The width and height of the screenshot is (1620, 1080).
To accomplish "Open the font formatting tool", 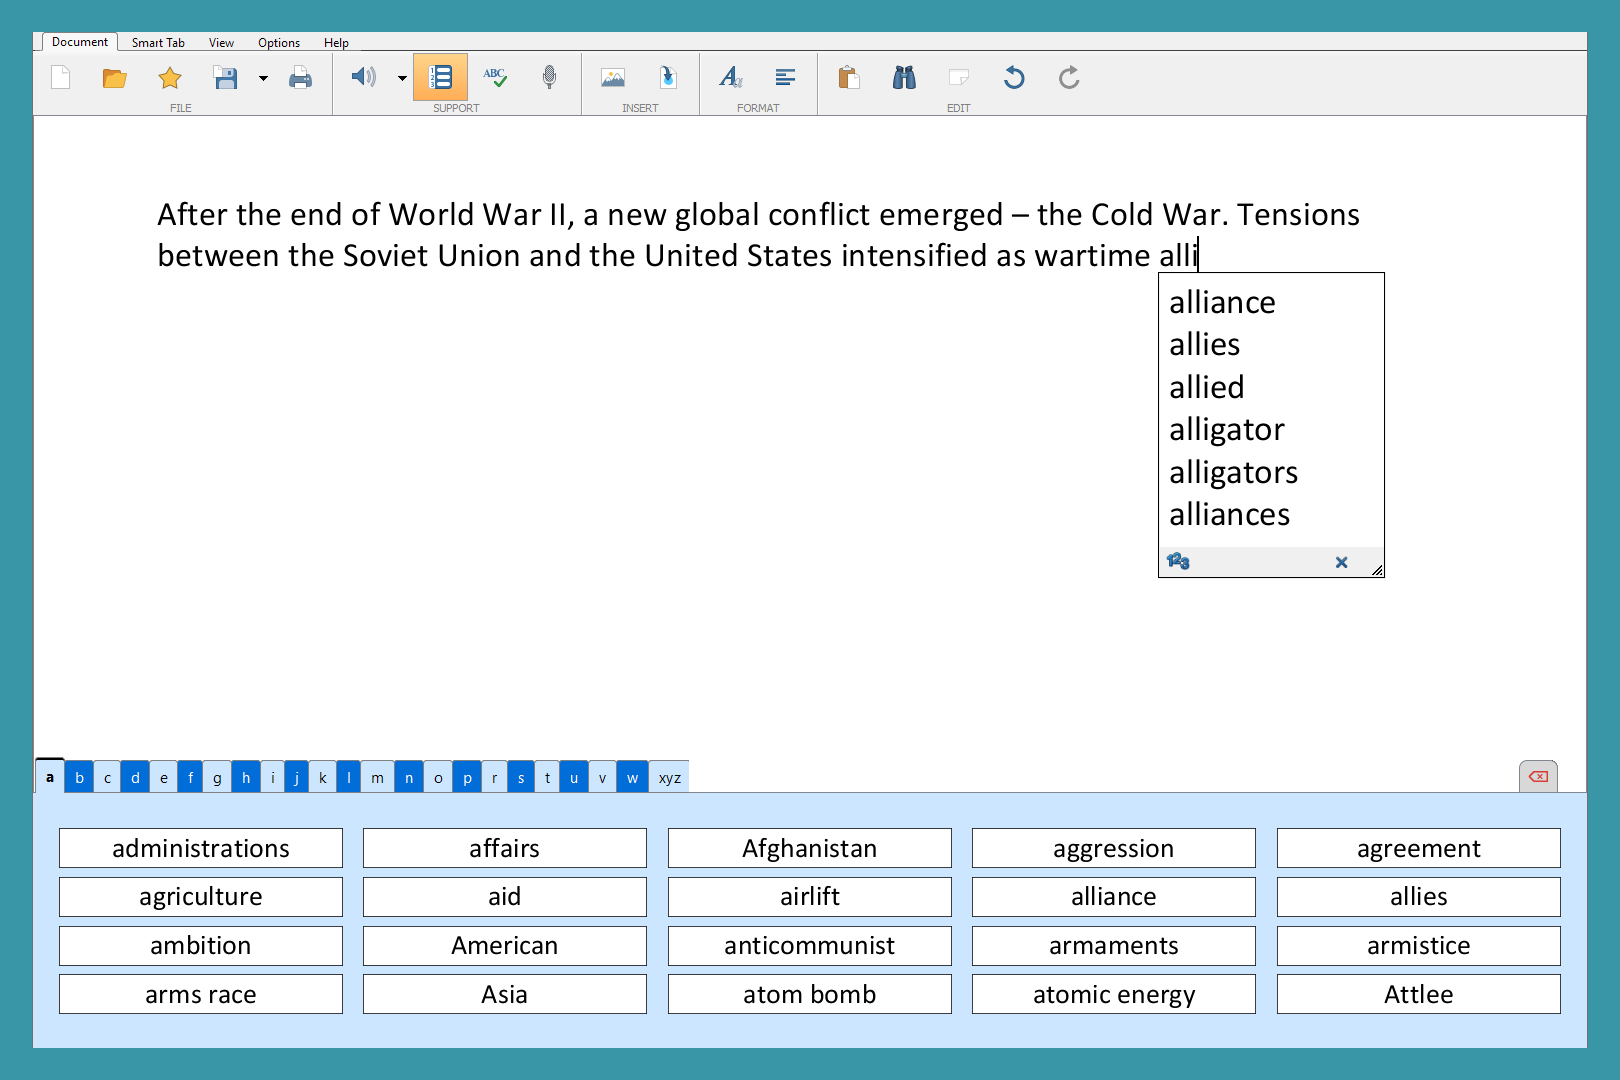I will [x=731, y=77].
